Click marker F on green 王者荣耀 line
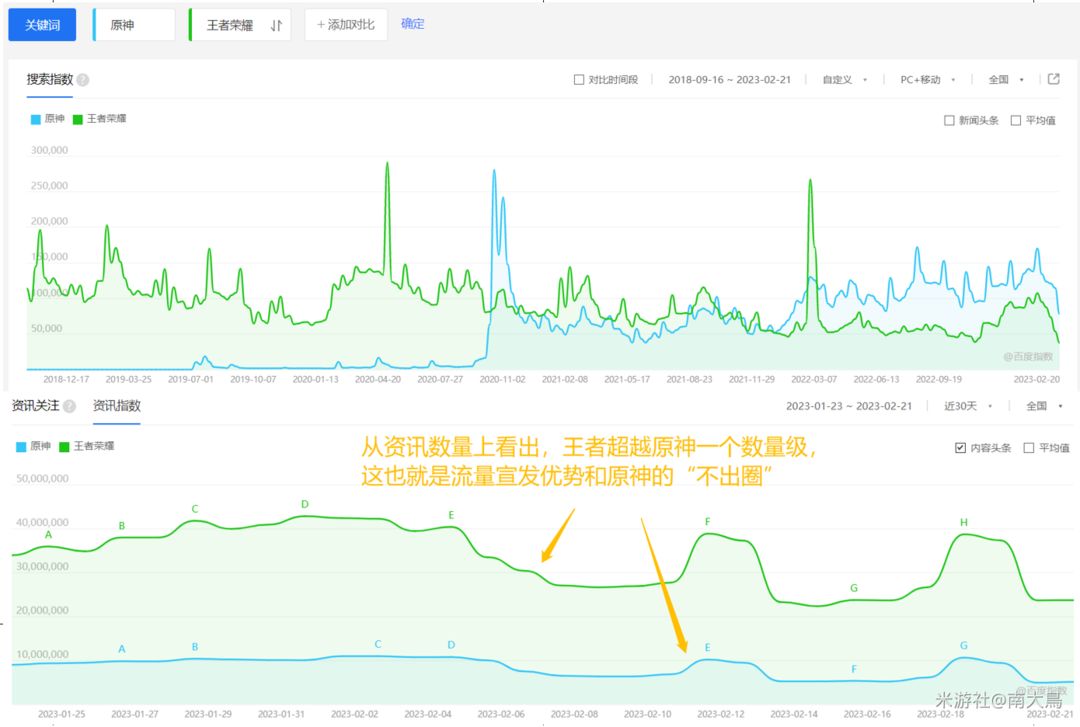The height and width of the screenshot is (727, 1080). coord(707,522)
